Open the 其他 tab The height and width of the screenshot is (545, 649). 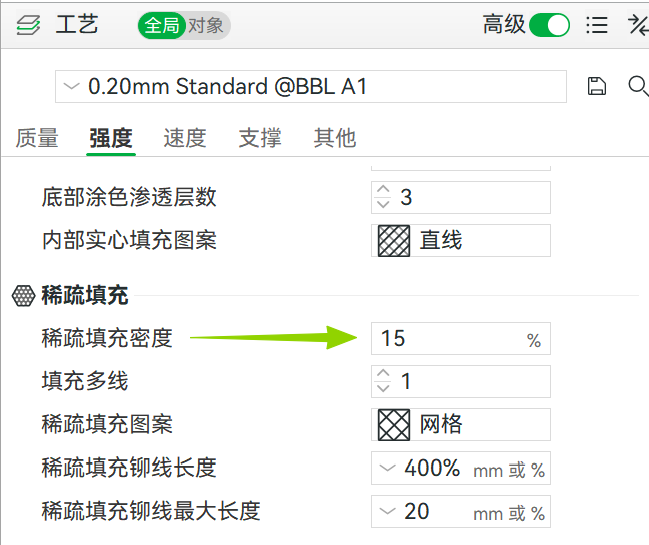(x=334, y=138)
